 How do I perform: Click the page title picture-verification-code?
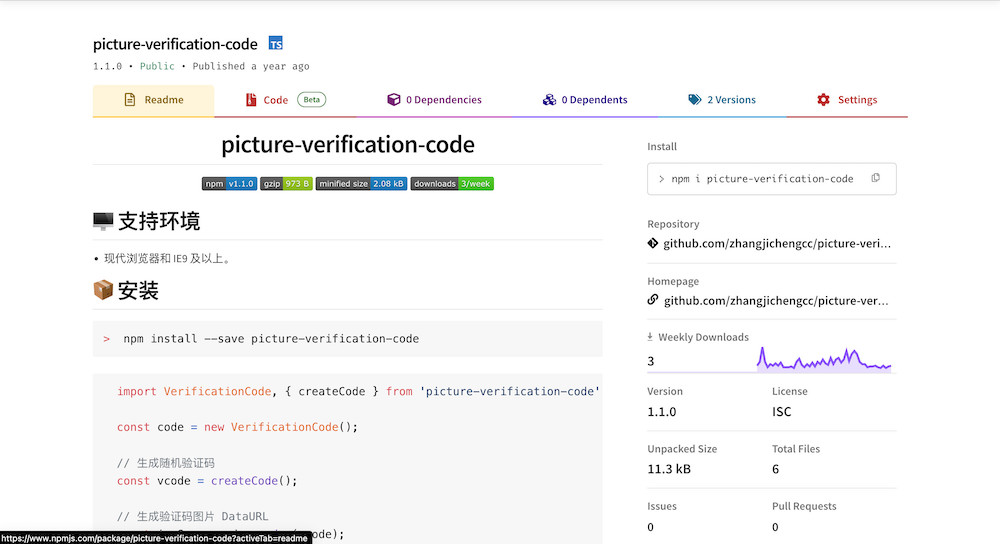(175, 44)
